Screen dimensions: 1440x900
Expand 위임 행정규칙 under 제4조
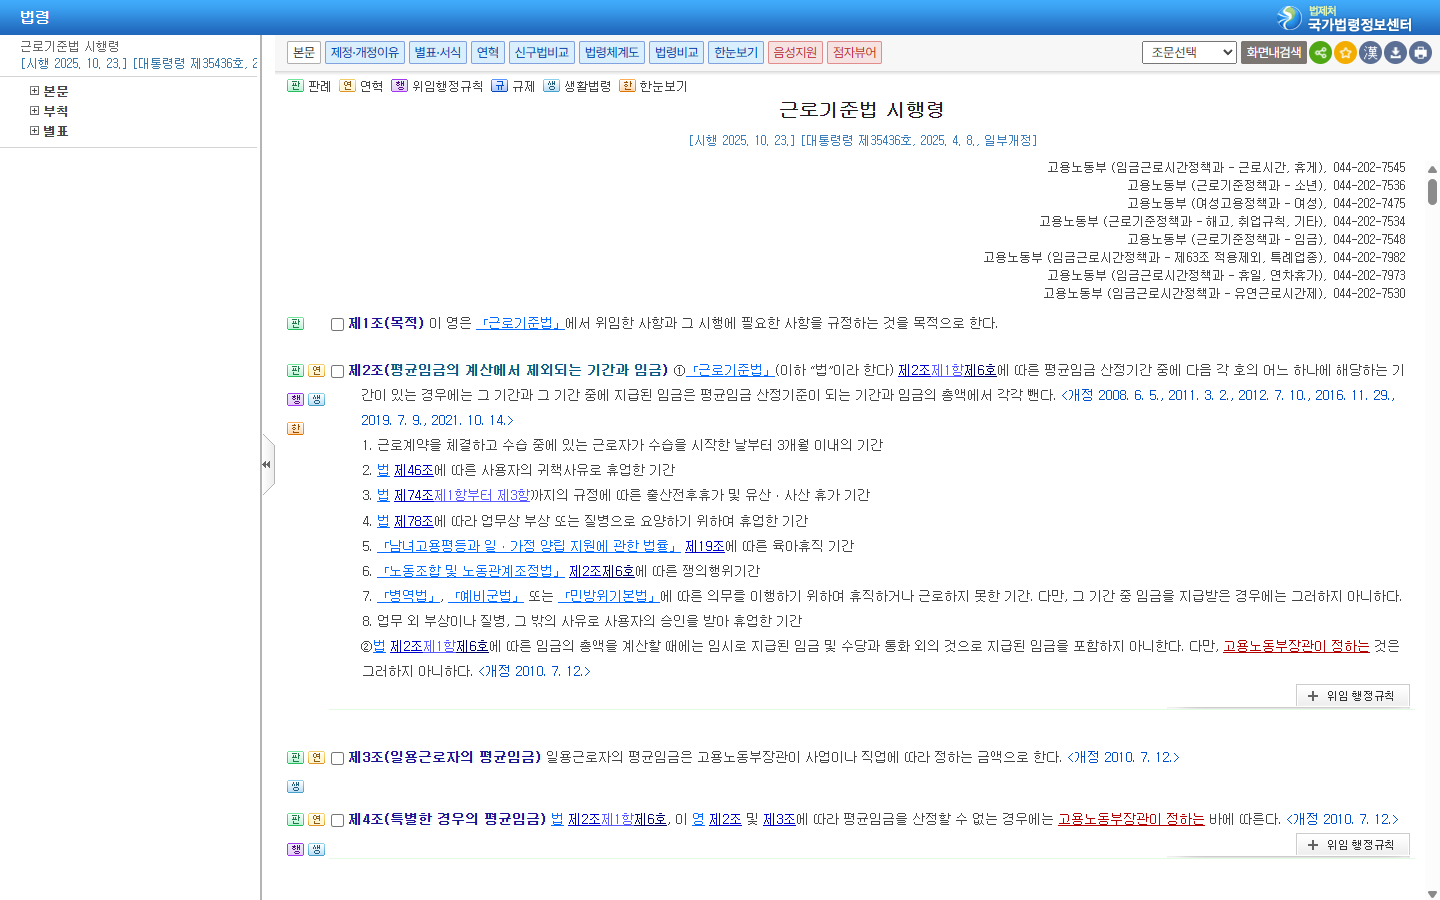point(1352,845)
